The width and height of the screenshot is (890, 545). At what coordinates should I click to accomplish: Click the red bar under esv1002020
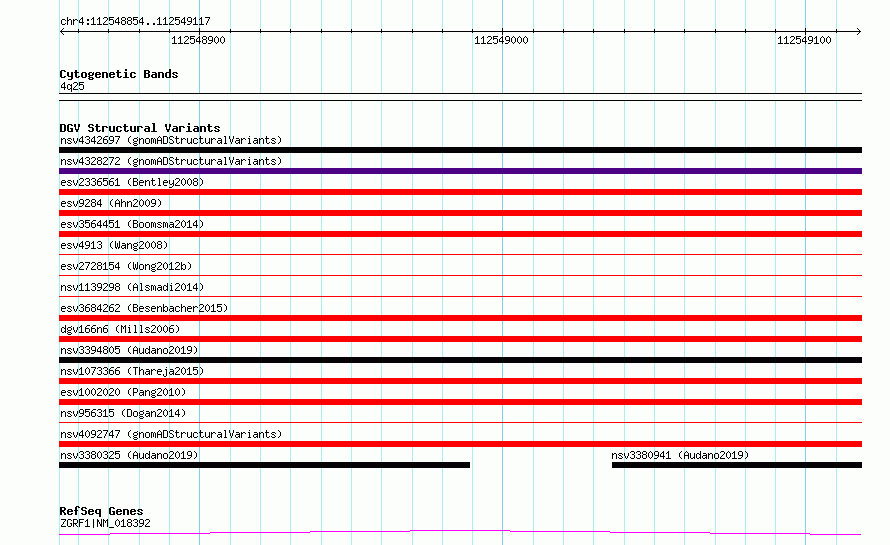(x=460, y=402)
